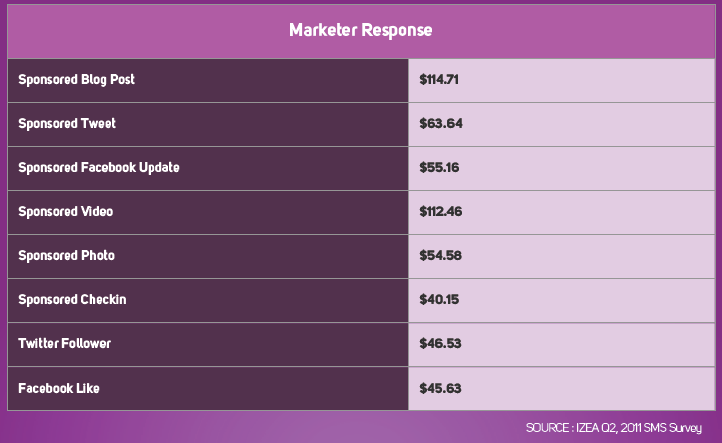
Task: Select the Sponsored Facebook Update label
Action: tap(99, 167)
